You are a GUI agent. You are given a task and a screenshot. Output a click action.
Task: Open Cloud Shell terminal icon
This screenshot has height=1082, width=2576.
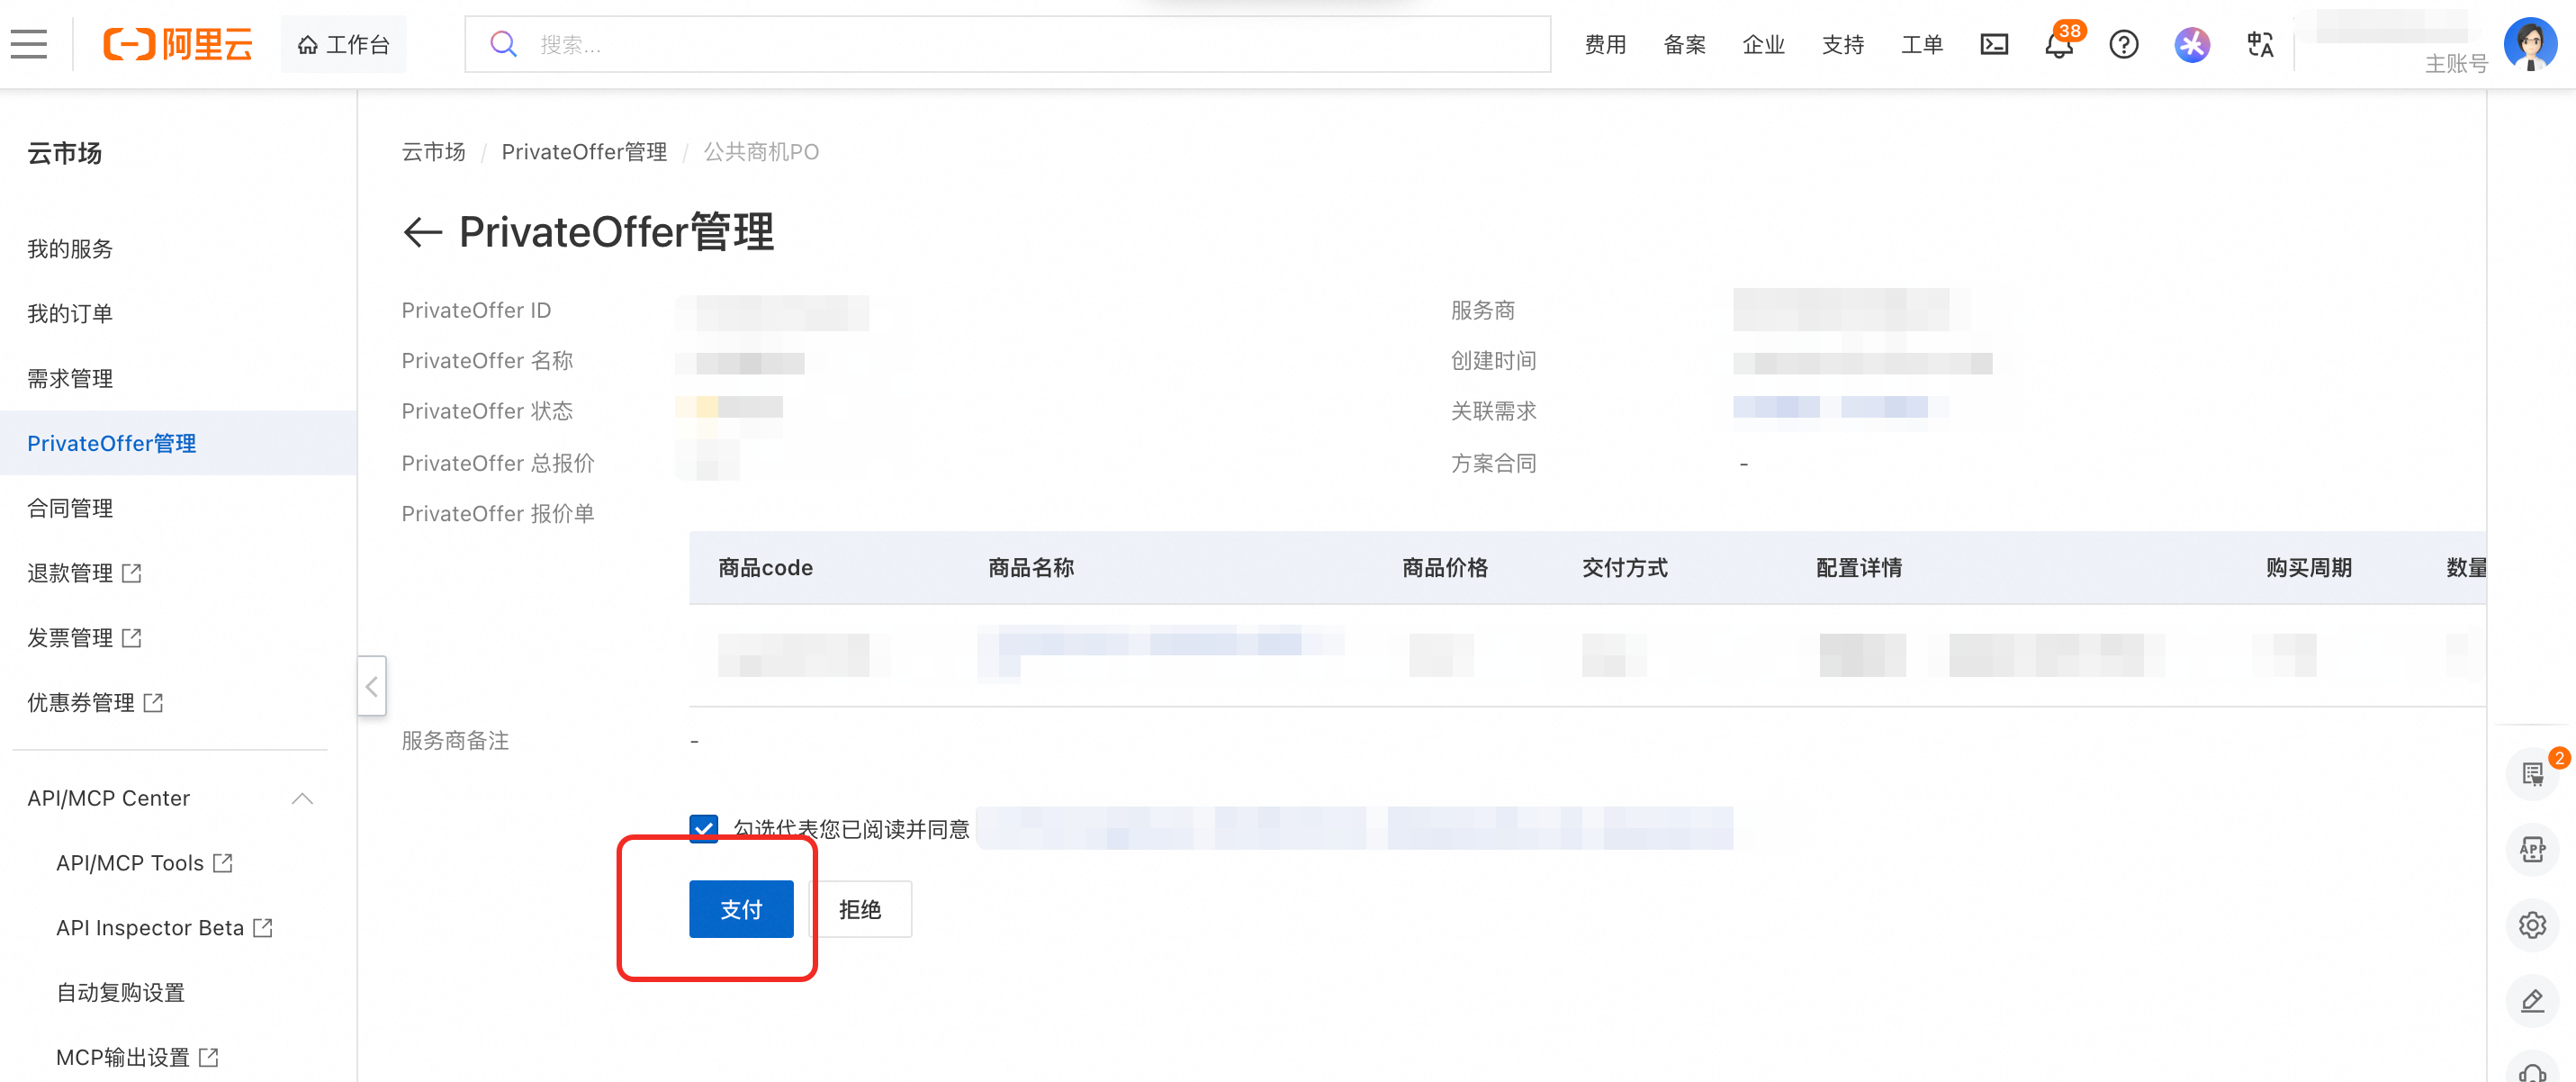[x=1993, y=44]
